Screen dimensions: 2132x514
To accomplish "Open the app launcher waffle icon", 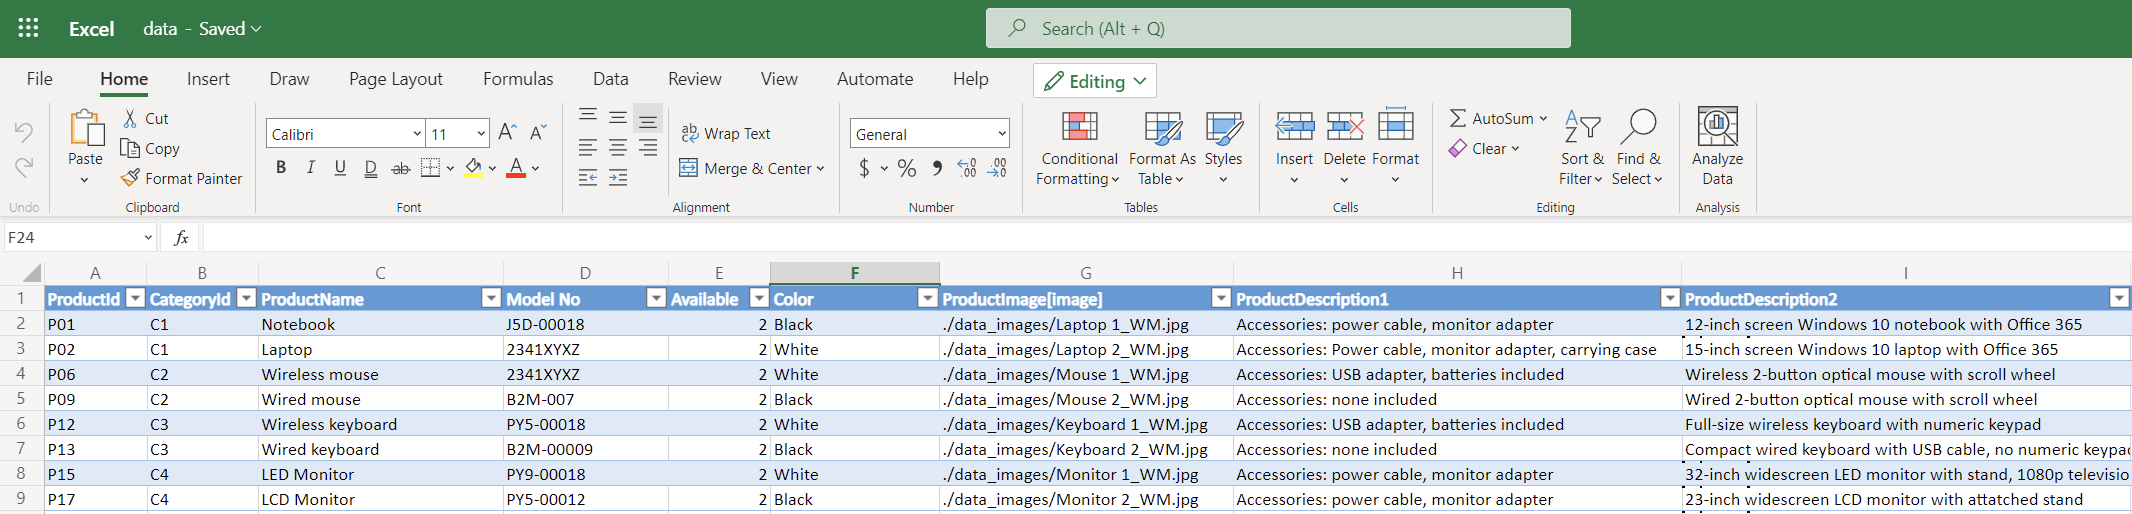I will (x=28, y=28).
